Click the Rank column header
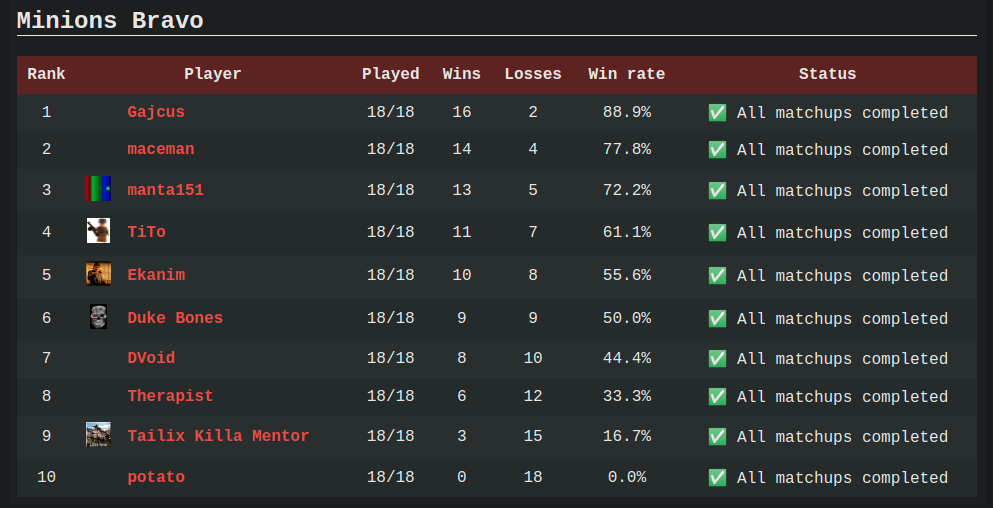Viewport: 993px width, 508px height. coord(46,74)
